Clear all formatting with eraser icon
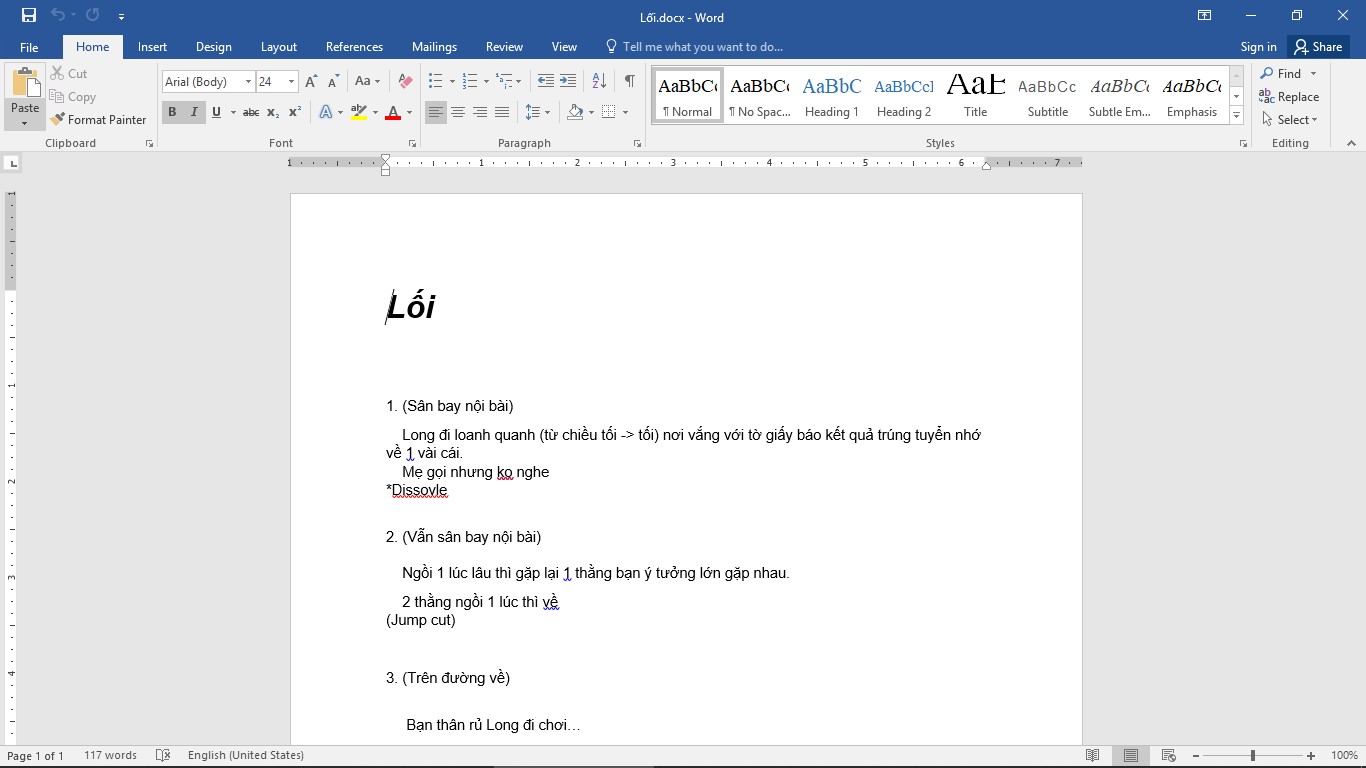 pos(405,81)
